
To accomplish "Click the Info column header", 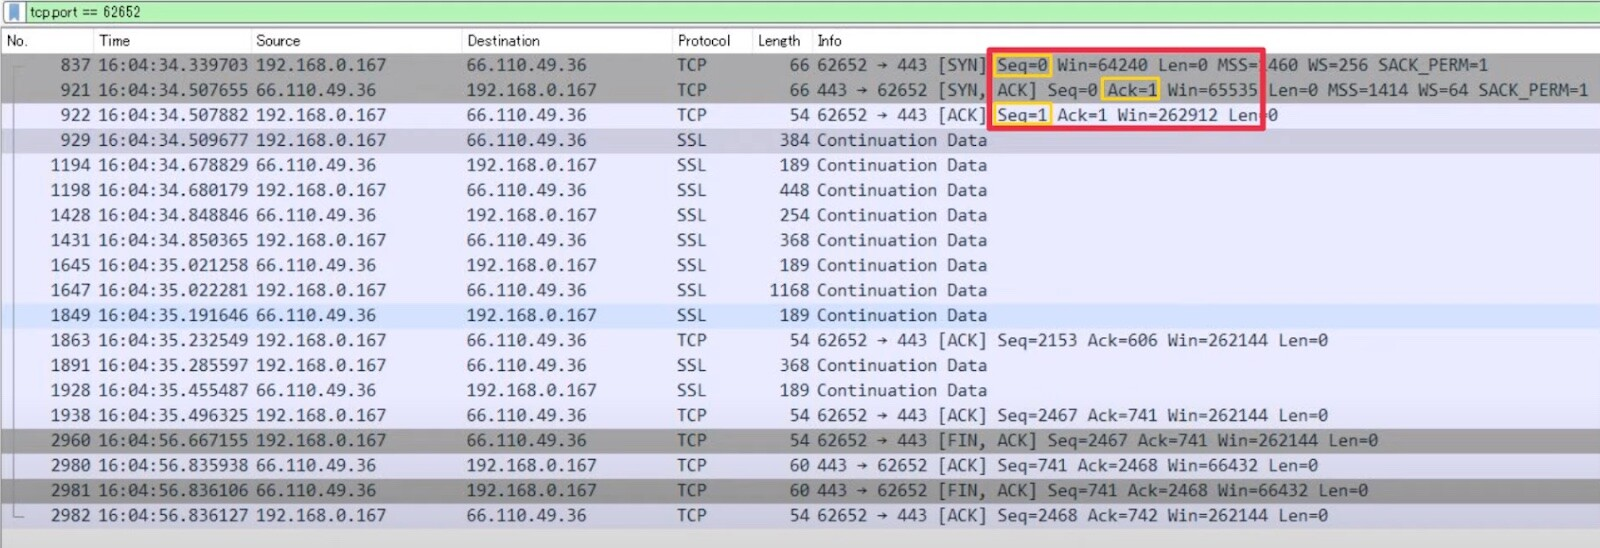I will [829, 41].
